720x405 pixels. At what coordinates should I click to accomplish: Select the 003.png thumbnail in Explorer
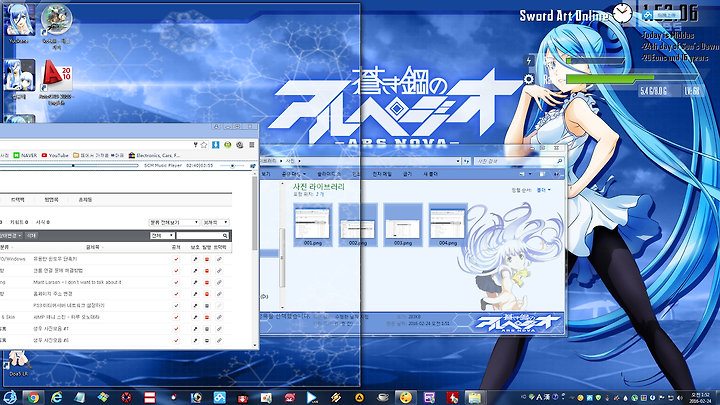click(403, 225)
